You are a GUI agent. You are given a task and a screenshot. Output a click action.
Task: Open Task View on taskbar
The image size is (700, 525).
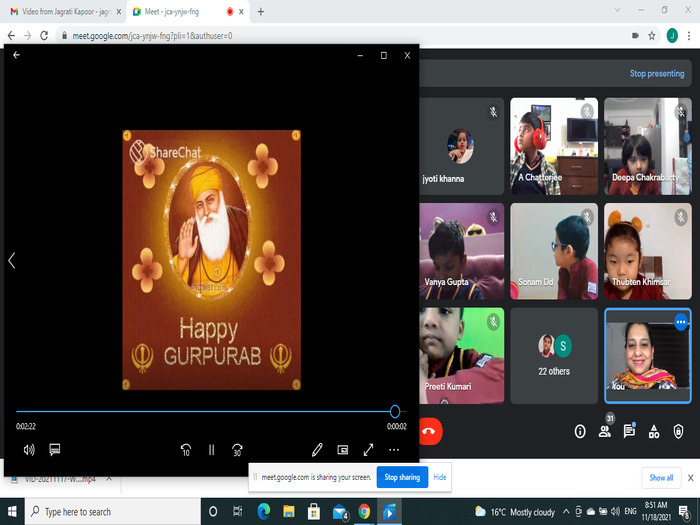[238, 512]
